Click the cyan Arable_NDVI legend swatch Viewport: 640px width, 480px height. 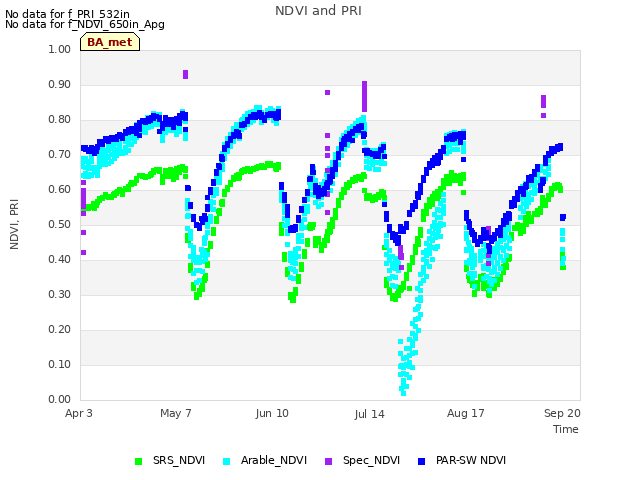(x=227, y=461)
